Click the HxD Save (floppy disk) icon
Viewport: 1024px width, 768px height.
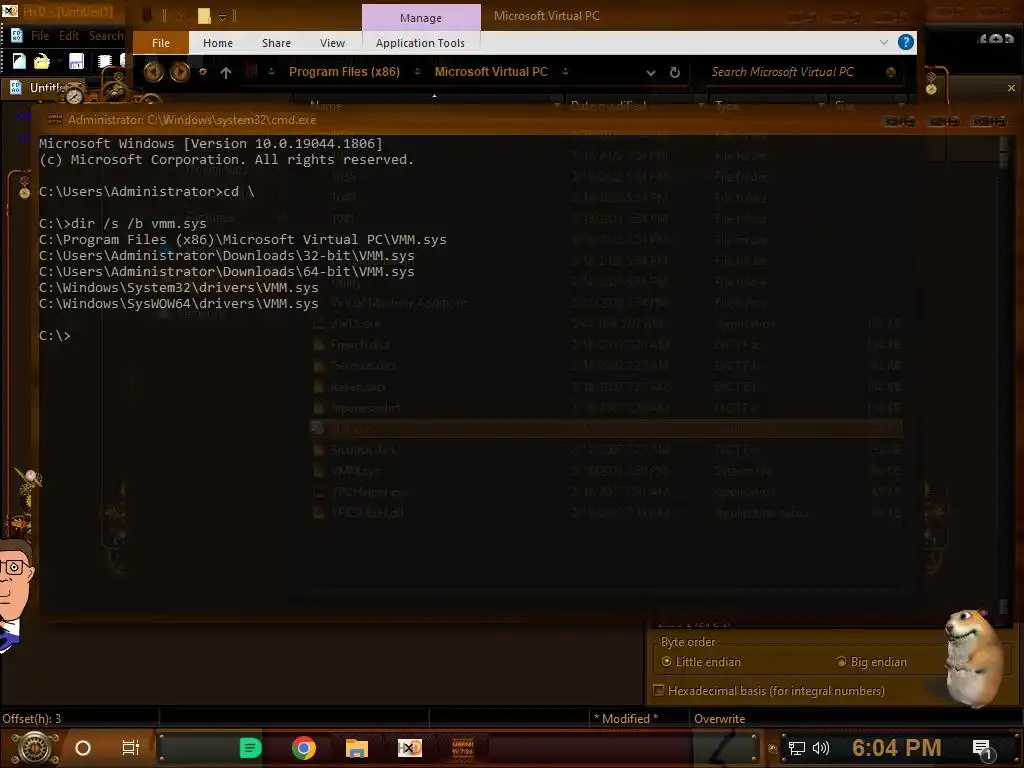tap(76, 61)
